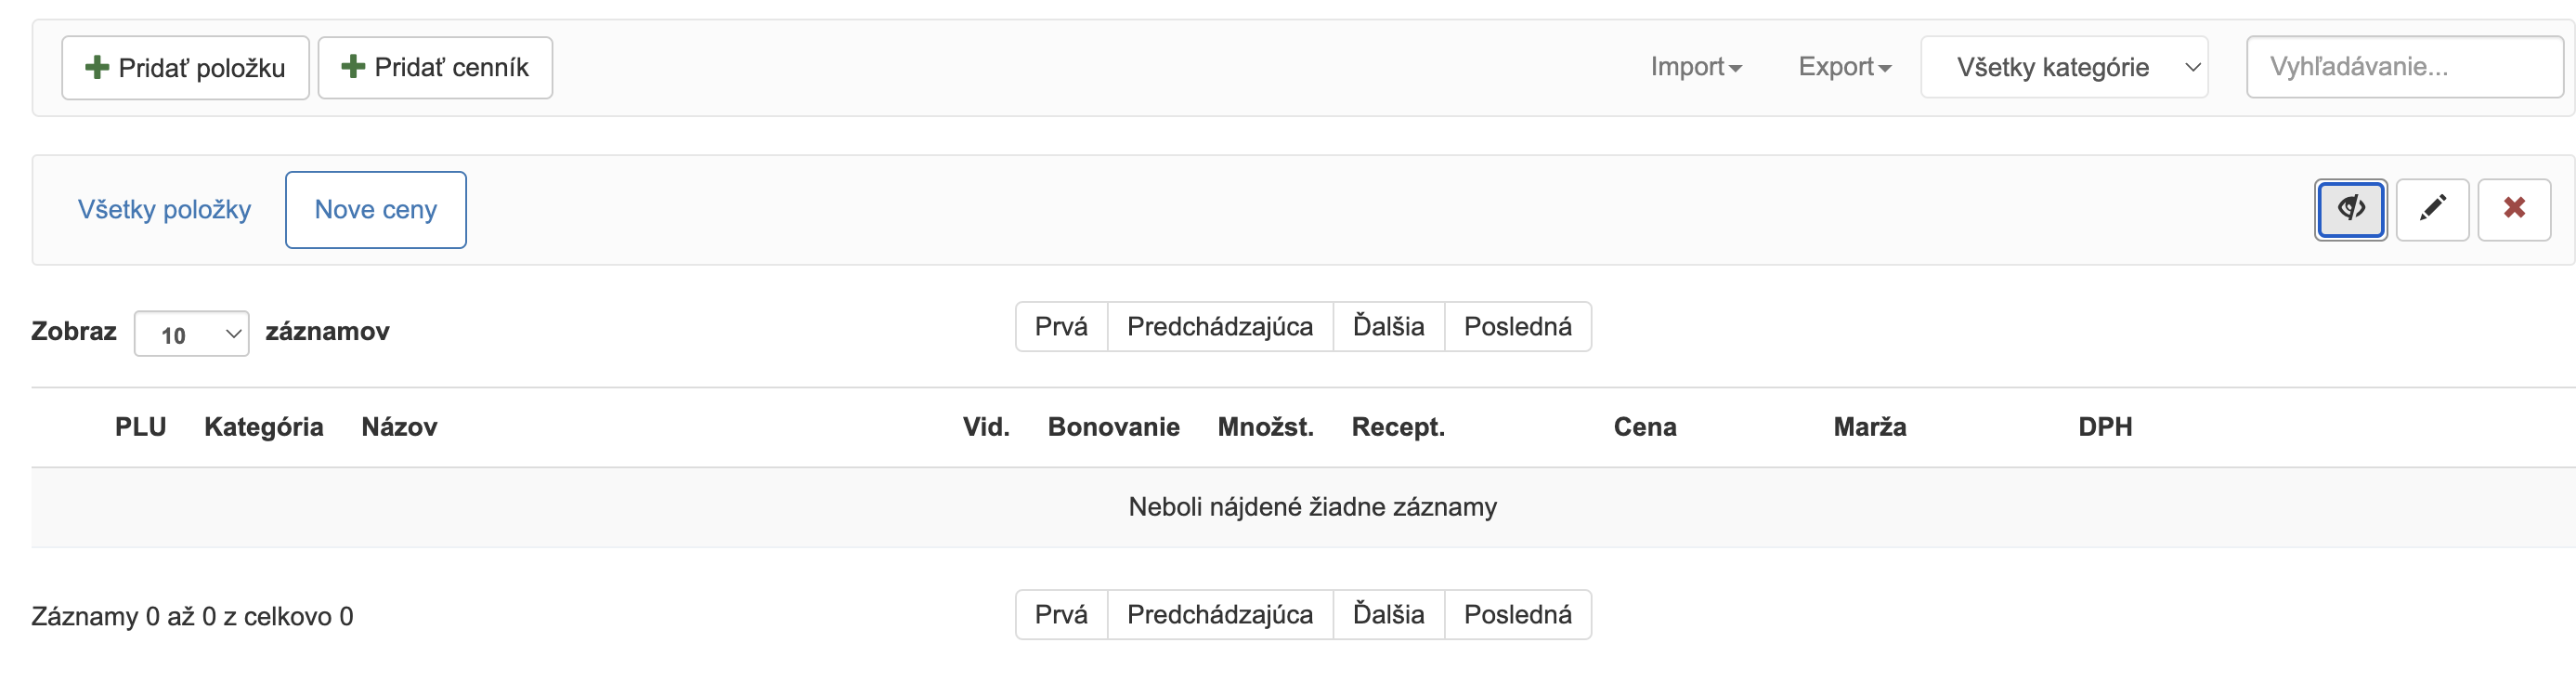Click top Predchádzajúca pagination button
Screen dimensions: 2576x682
[x=1219, y=327]
